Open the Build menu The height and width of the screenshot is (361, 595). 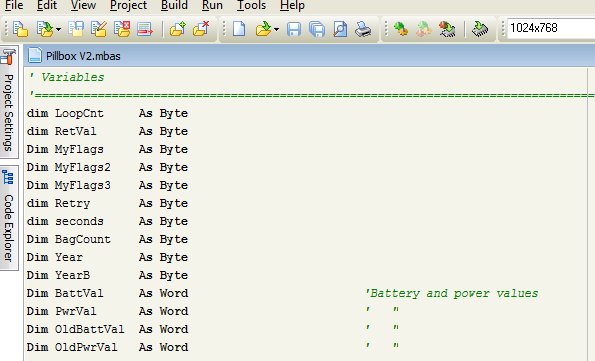(174, 6)
